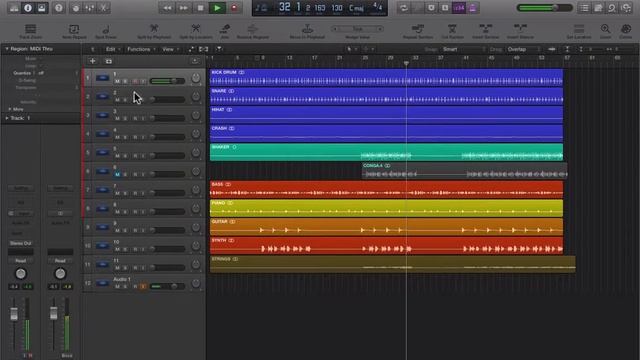Select the KICK DRUM region
Image resolution: width=640 pixels, height=360 pixels.
pyautogui.click(x=387, y=77)
